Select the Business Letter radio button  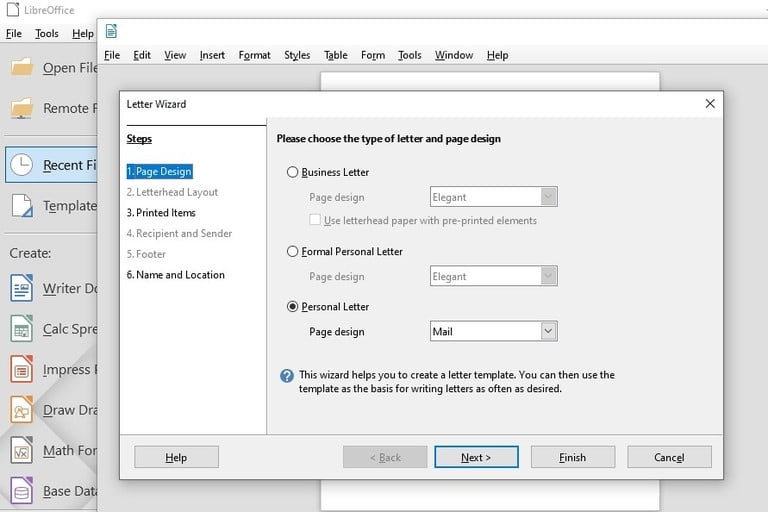point(293,172)
